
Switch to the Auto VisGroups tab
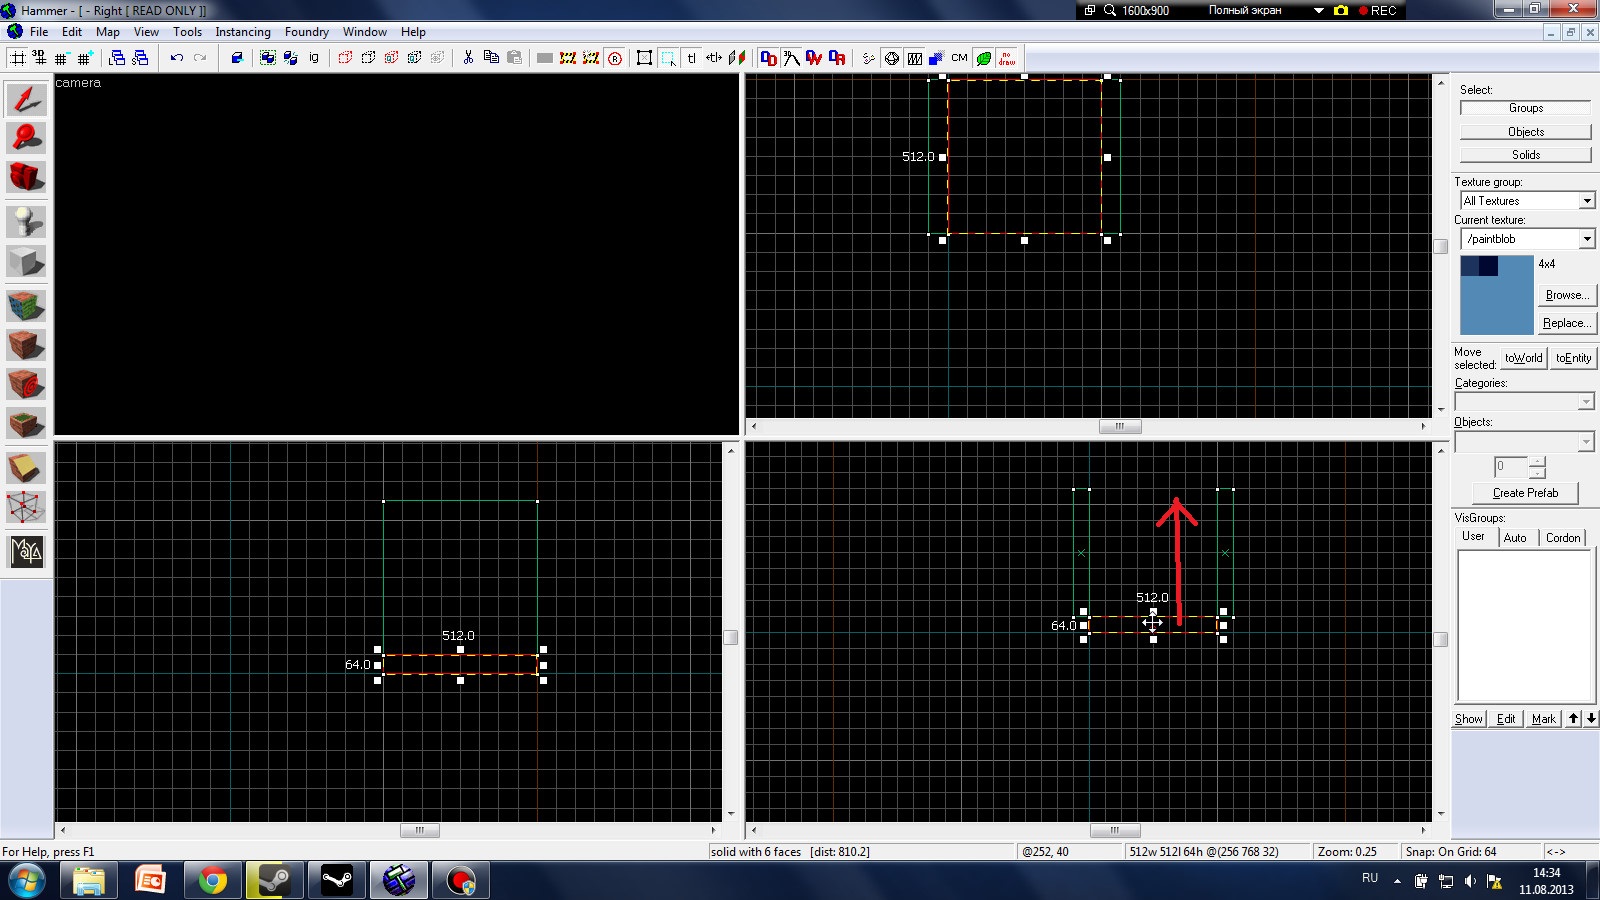point(1515,538)
